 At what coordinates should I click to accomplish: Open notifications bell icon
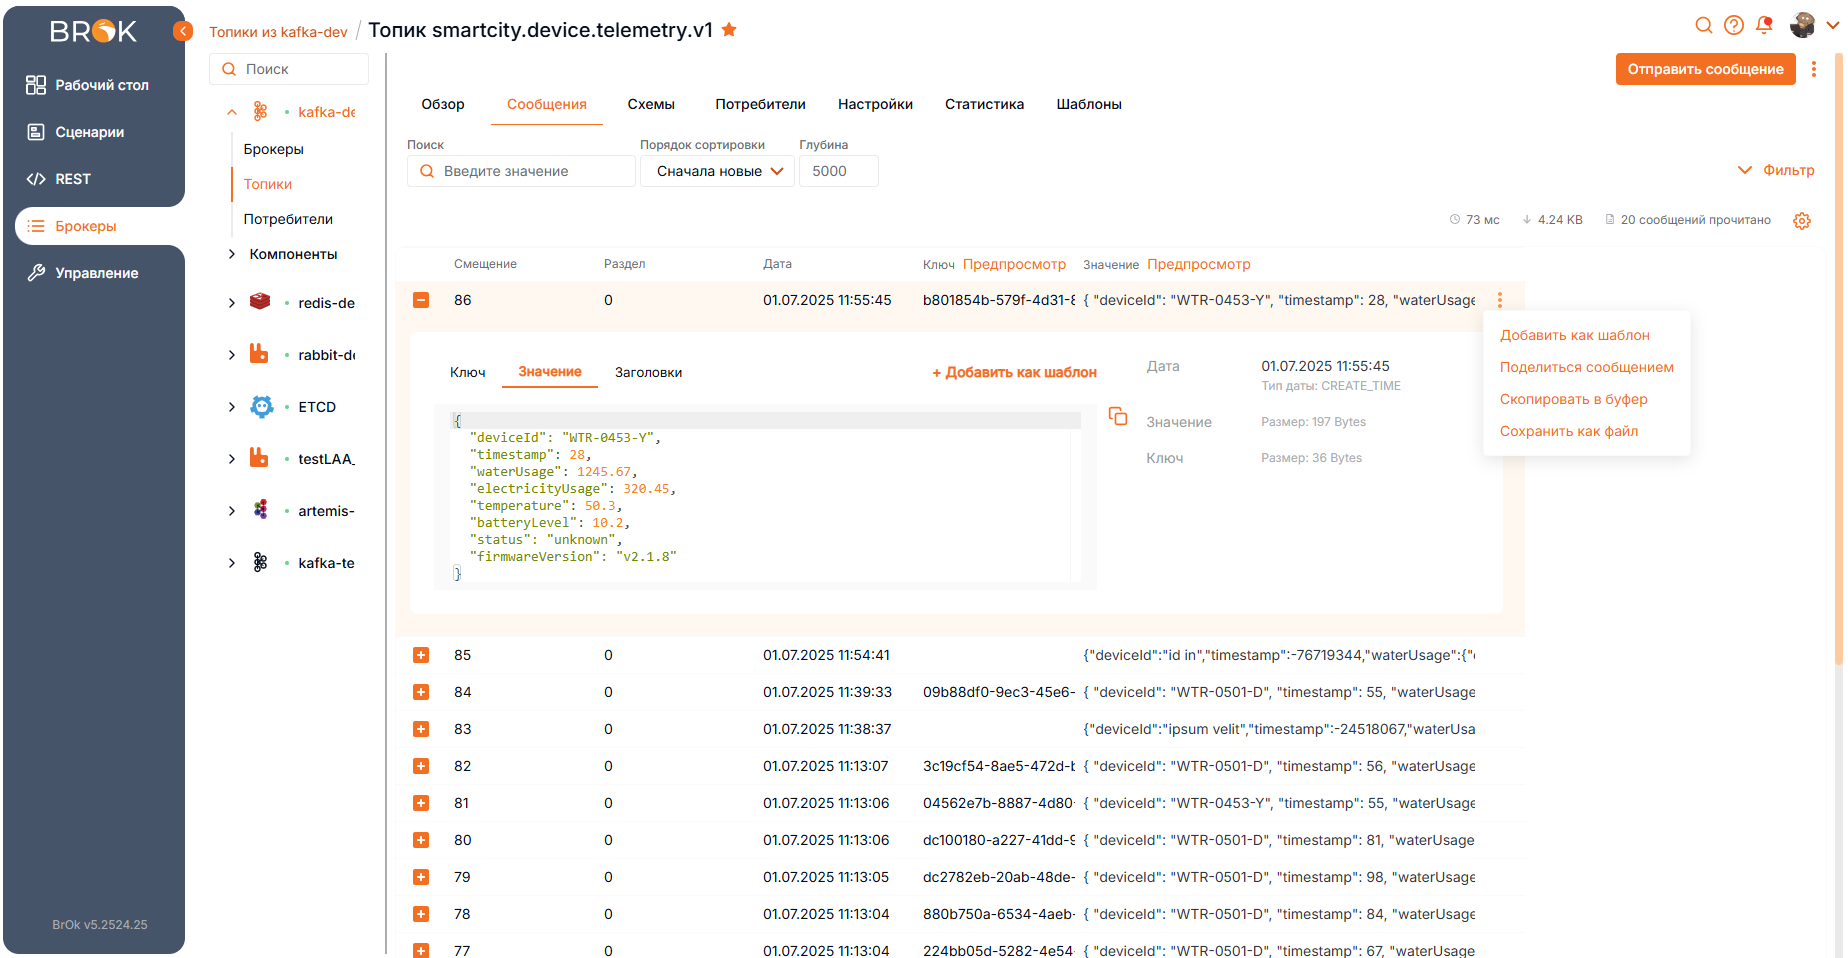coord(1764,25)
